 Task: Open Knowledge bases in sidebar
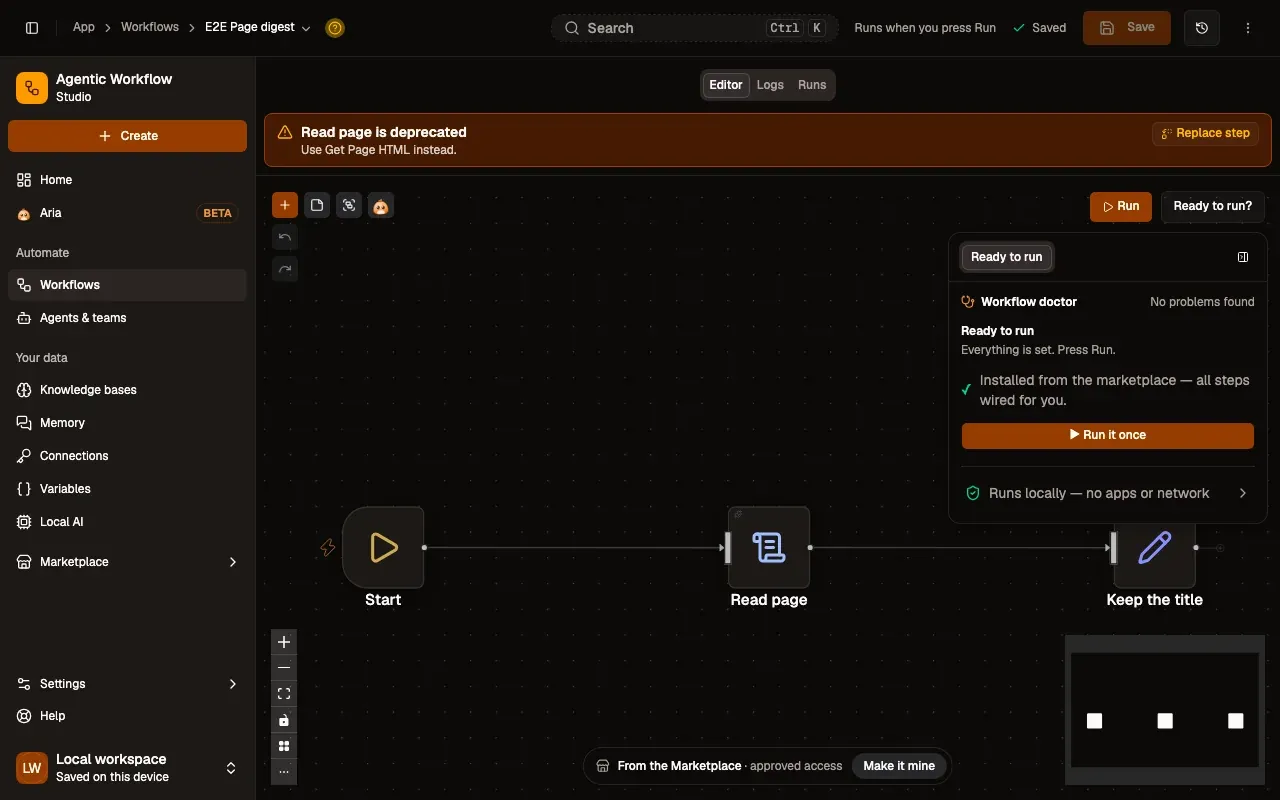click(x=128, y=390)
